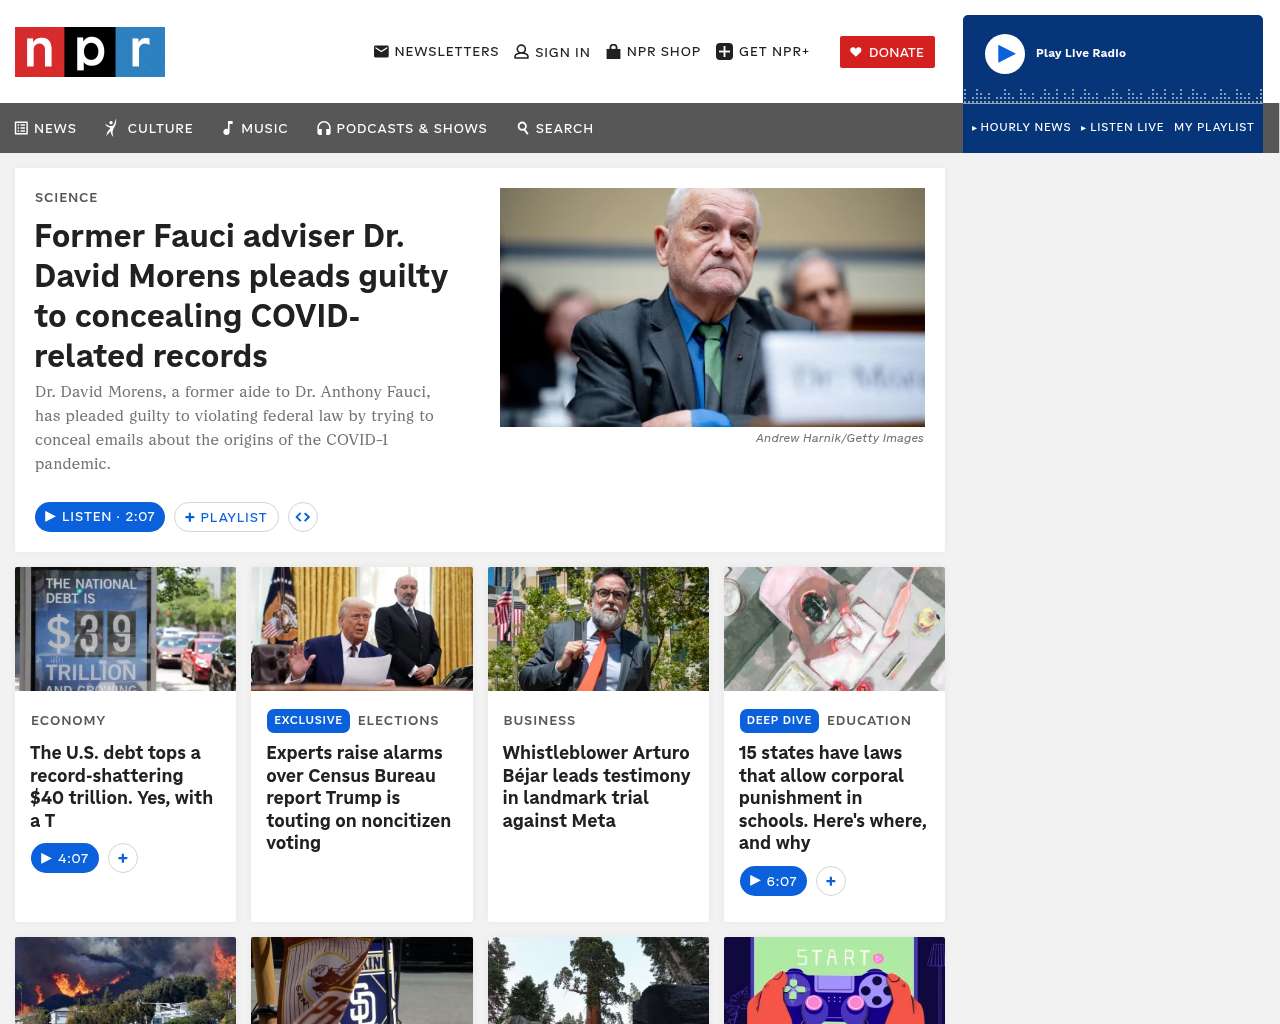
Task: Open the 15 states corporal punishment headline
Action: coord(833,797)
